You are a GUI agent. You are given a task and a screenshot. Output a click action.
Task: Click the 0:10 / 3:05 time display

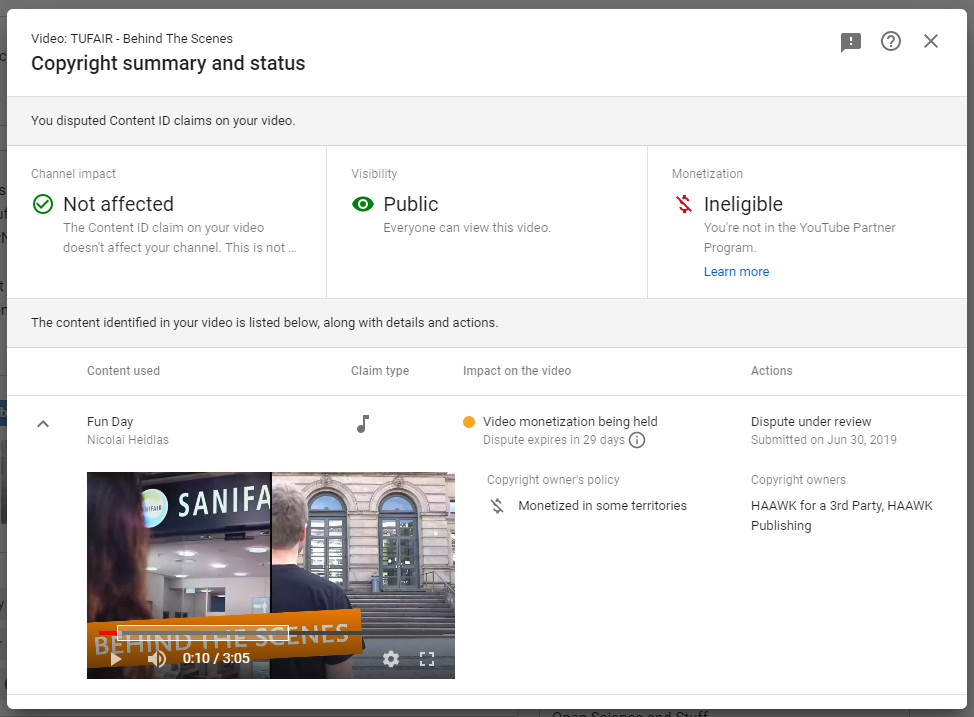(216, 659)
